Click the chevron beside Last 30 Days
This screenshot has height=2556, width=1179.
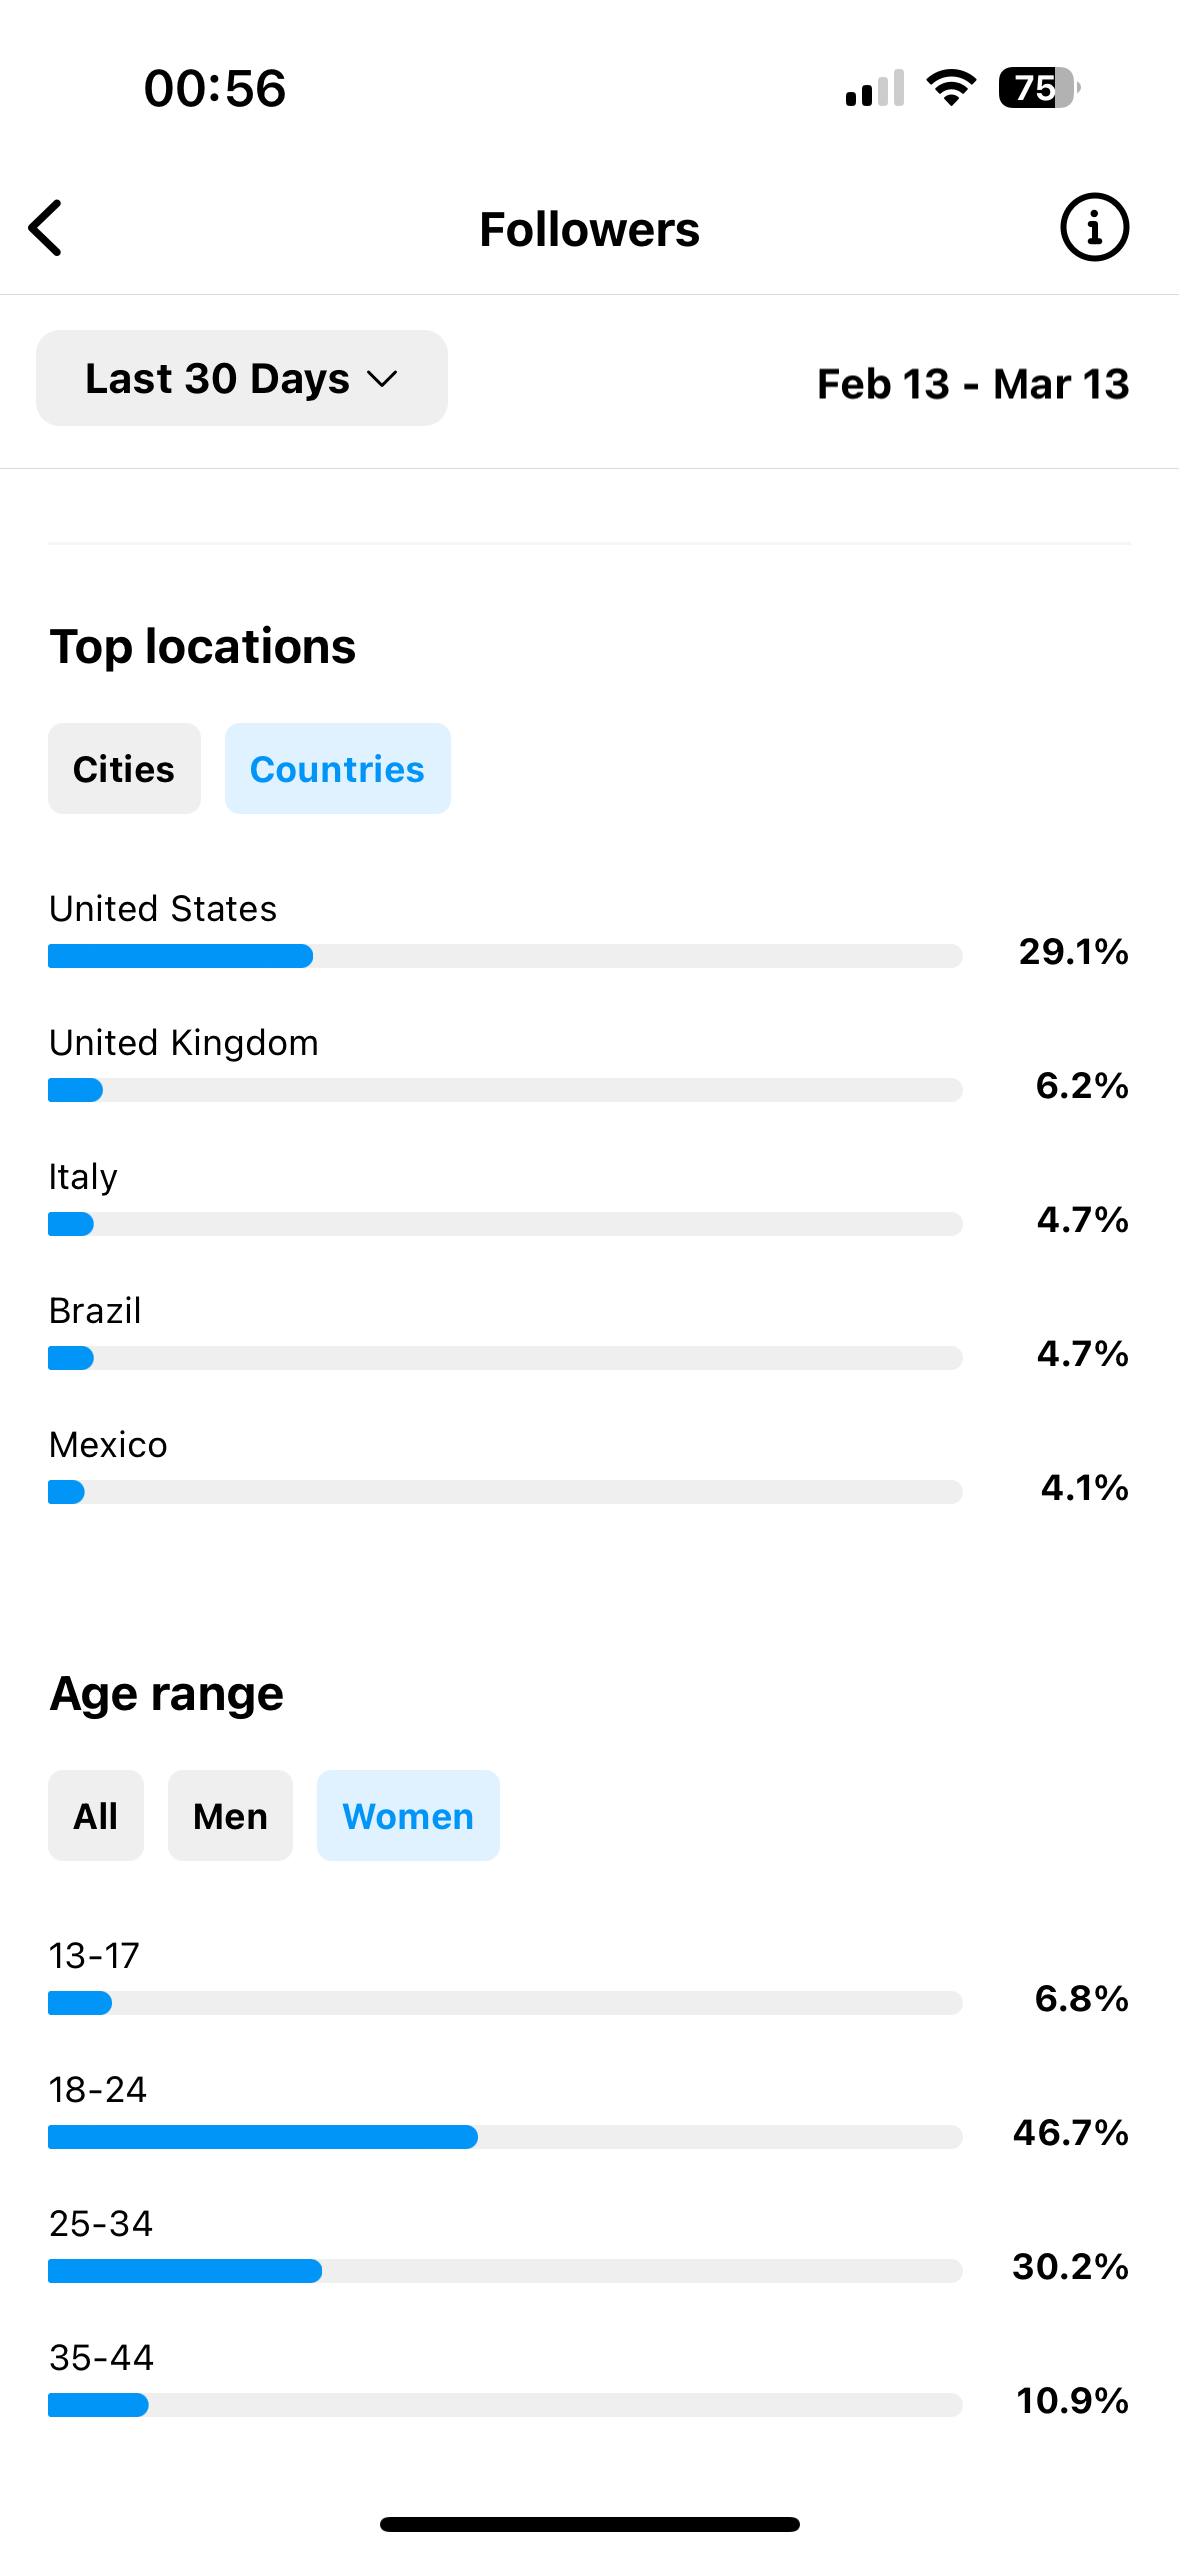pyautogui.click(x=383, y=379)
